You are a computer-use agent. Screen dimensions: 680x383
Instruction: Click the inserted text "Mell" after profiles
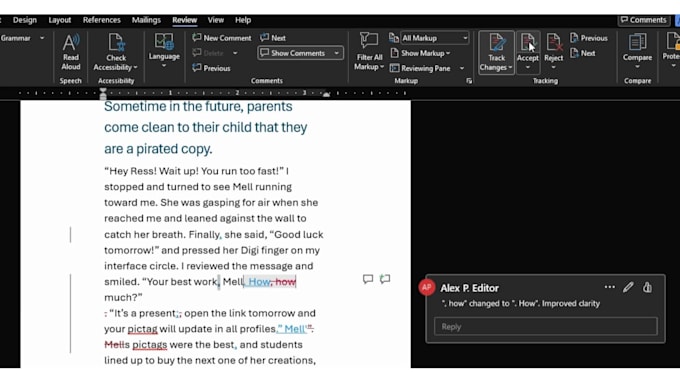295,329
